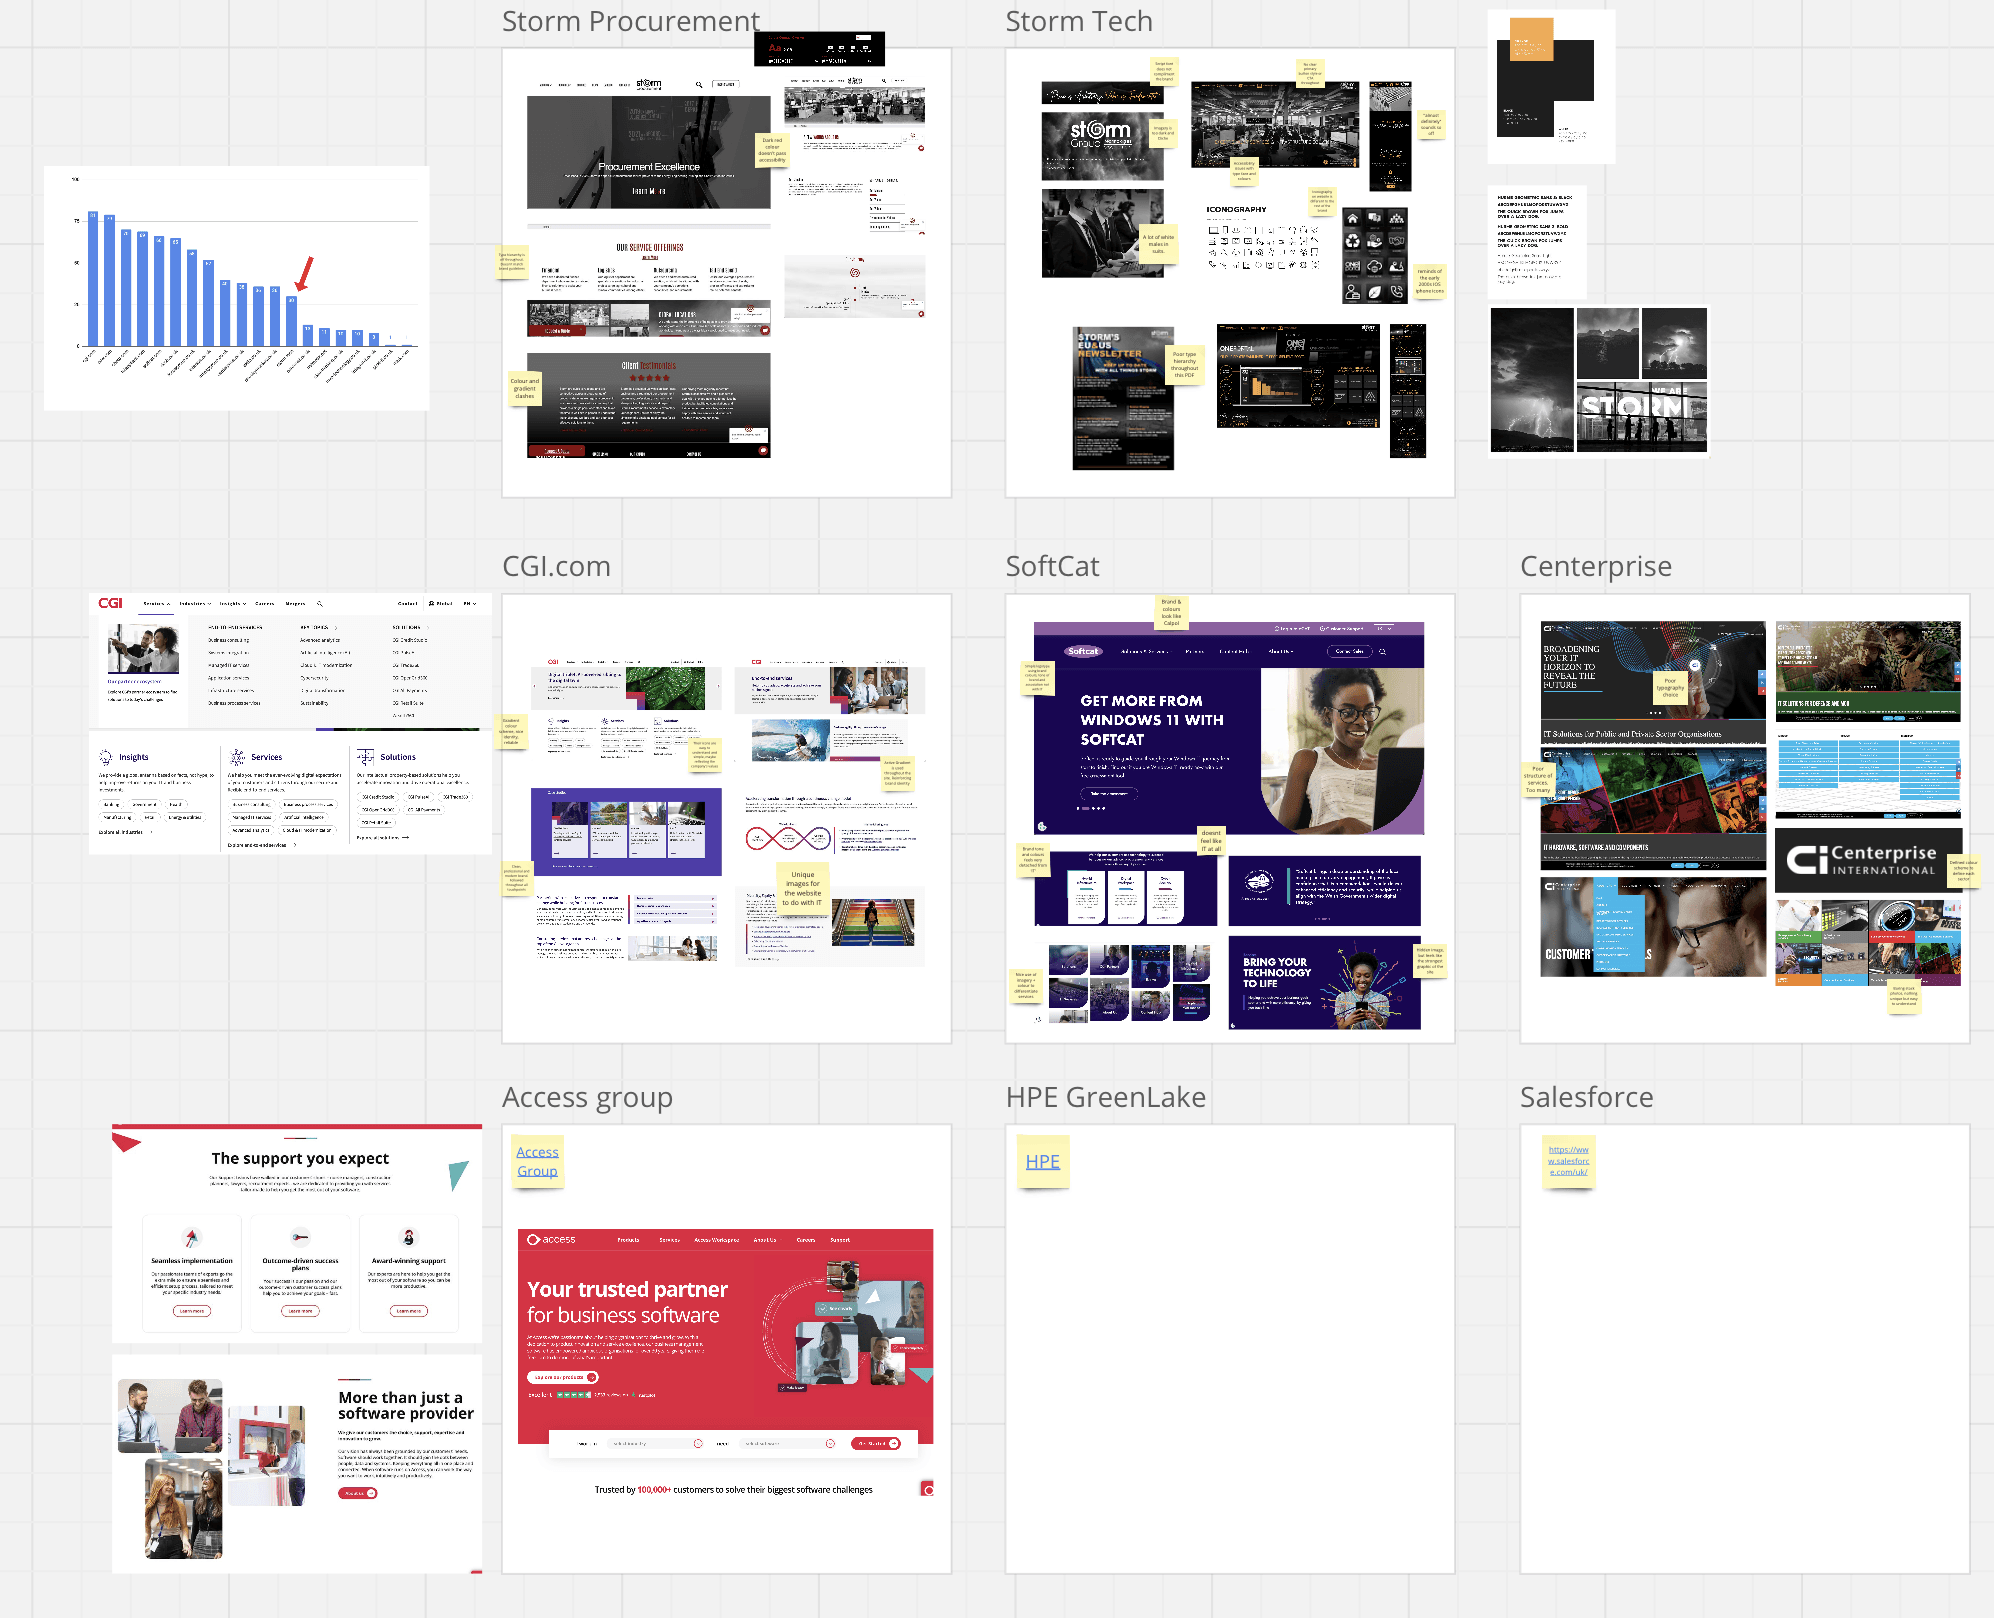Select the Centerprise hardware, software and components screenshot
Image resolution: width=1994 pixels, height=1618 pixels.
coord(1653,810)
